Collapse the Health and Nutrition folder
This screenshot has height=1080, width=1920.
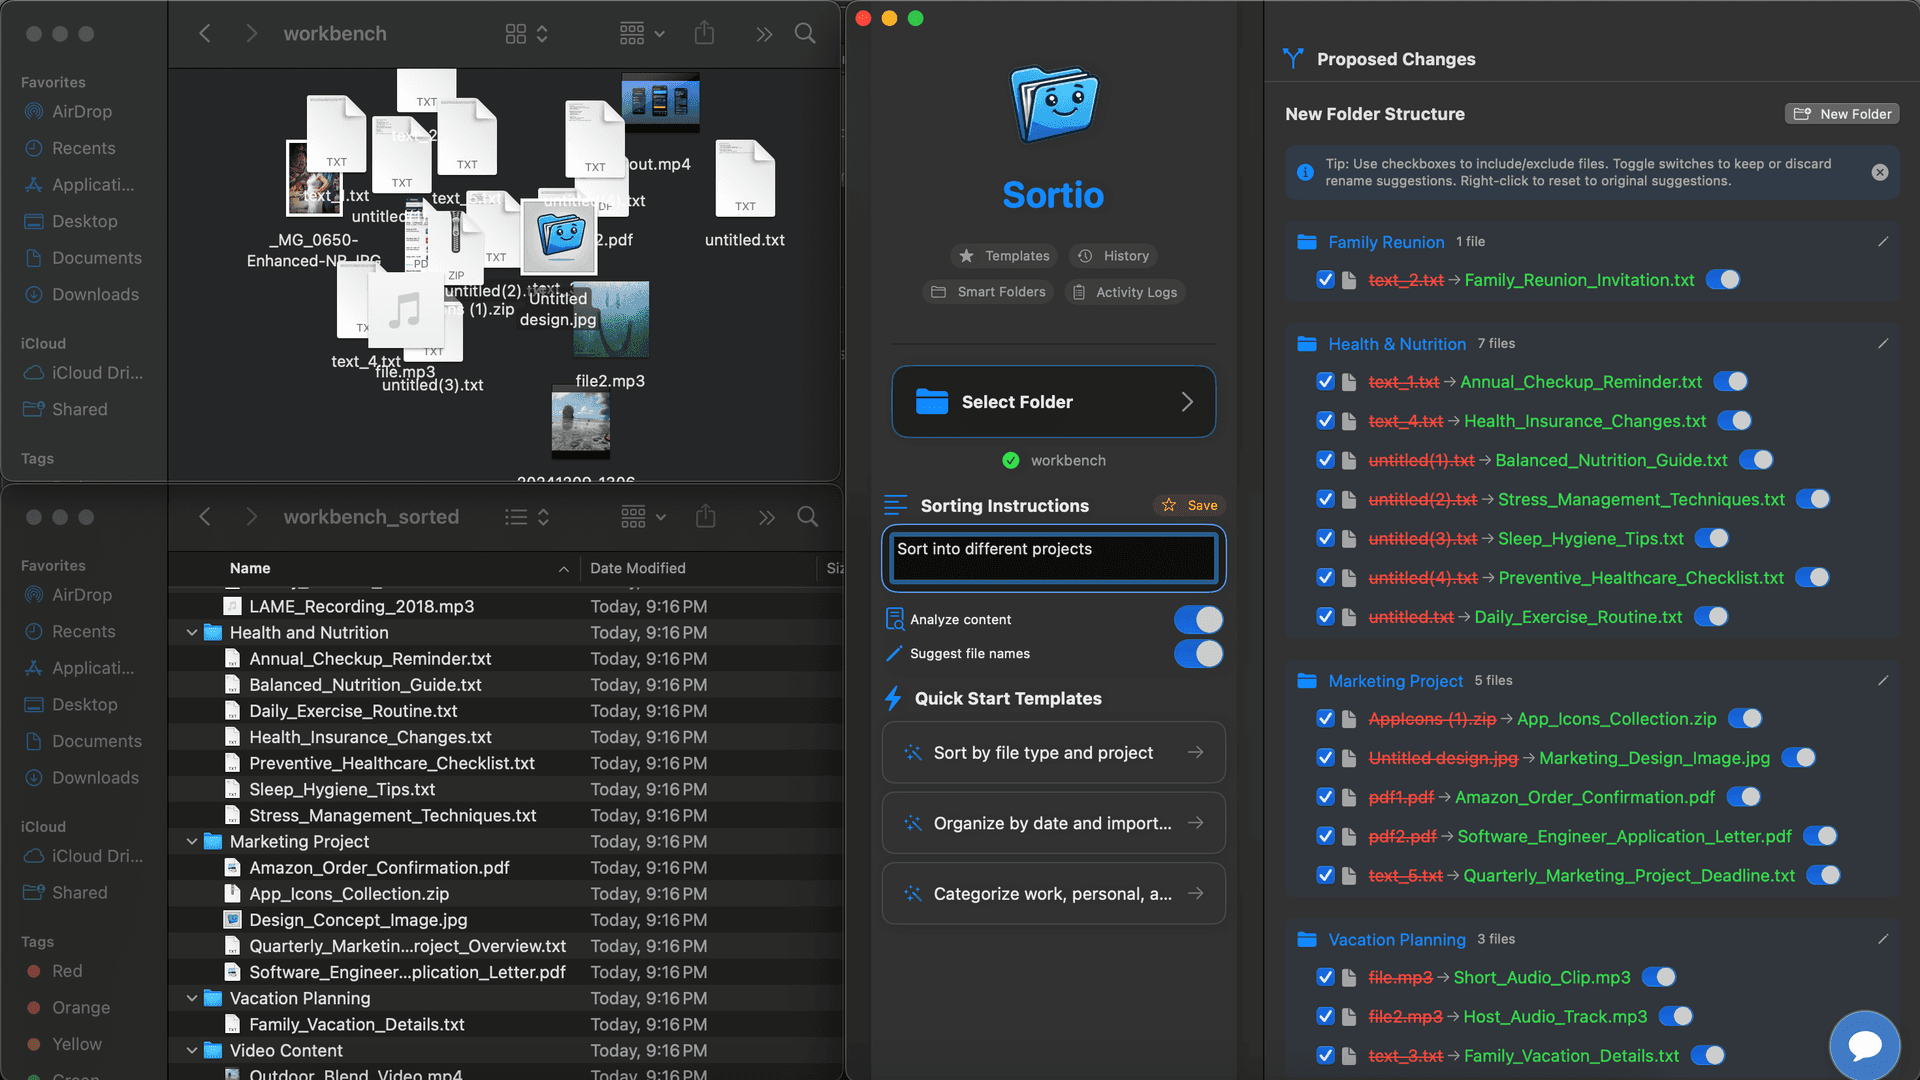pos(191,633)
